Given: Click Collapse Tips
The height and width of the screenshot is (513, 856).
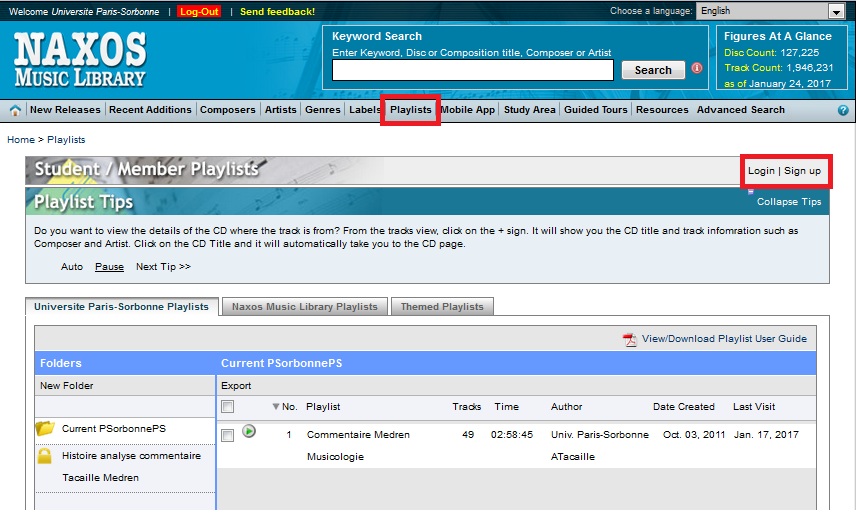Looking at the screenshot, I should coord(789,202).
